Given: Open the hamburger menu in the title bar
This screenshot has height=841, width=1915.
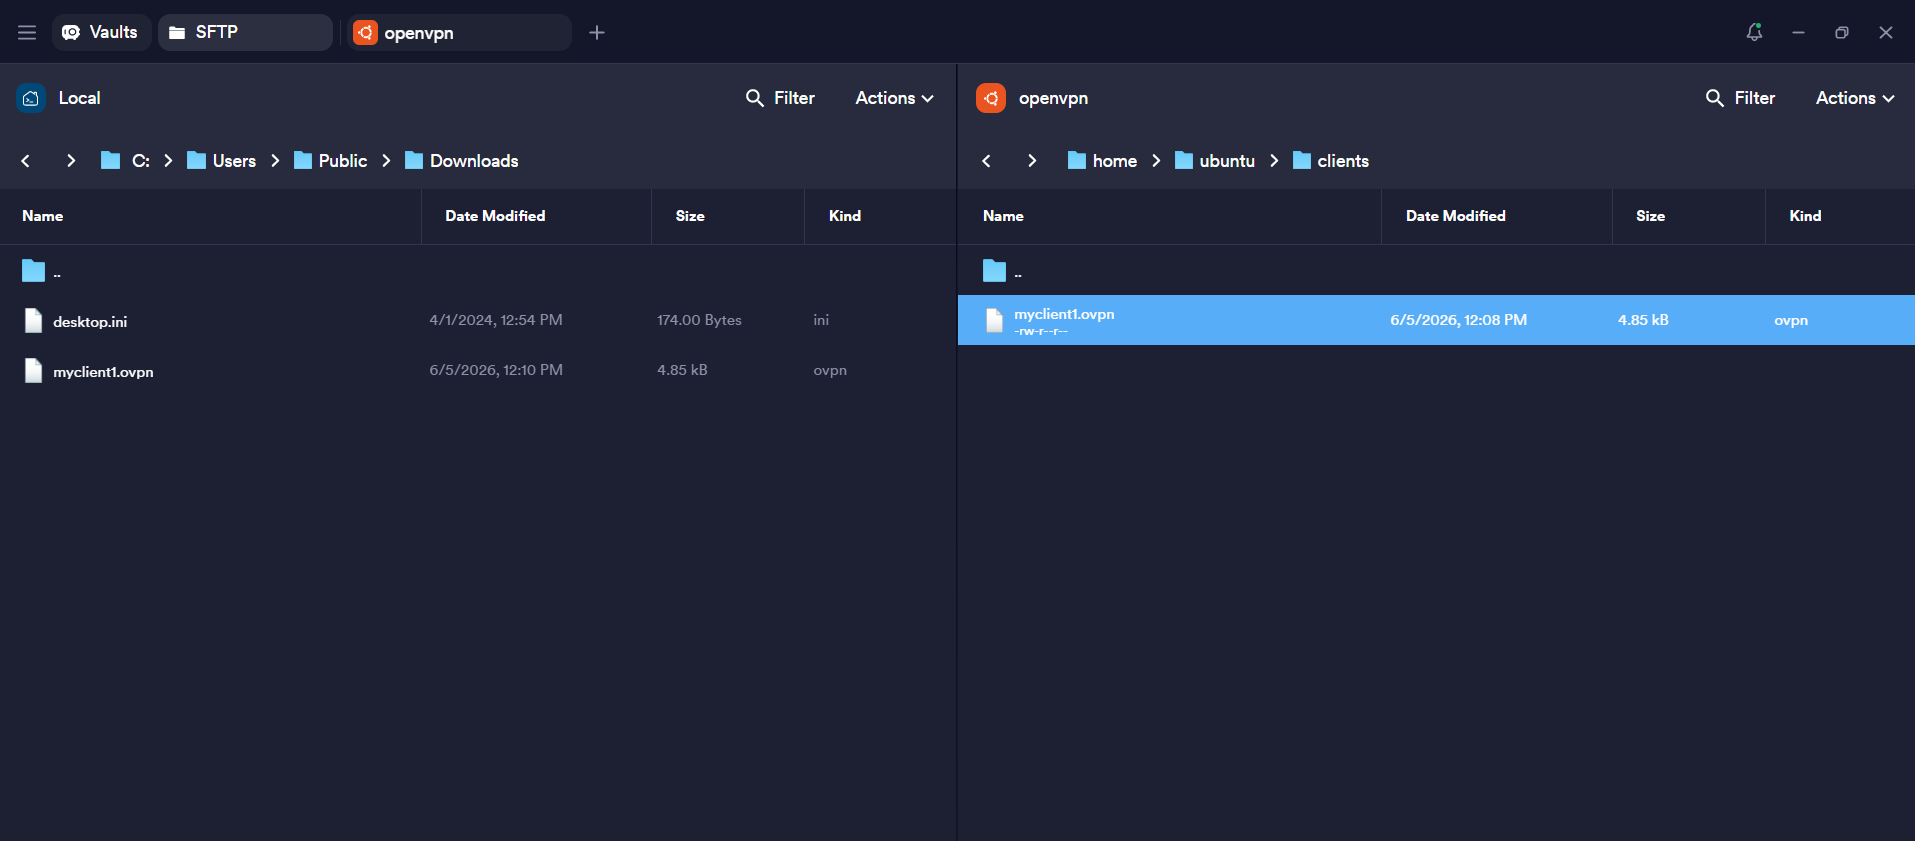Looking at the screenshot, I should tap(27, 33).
